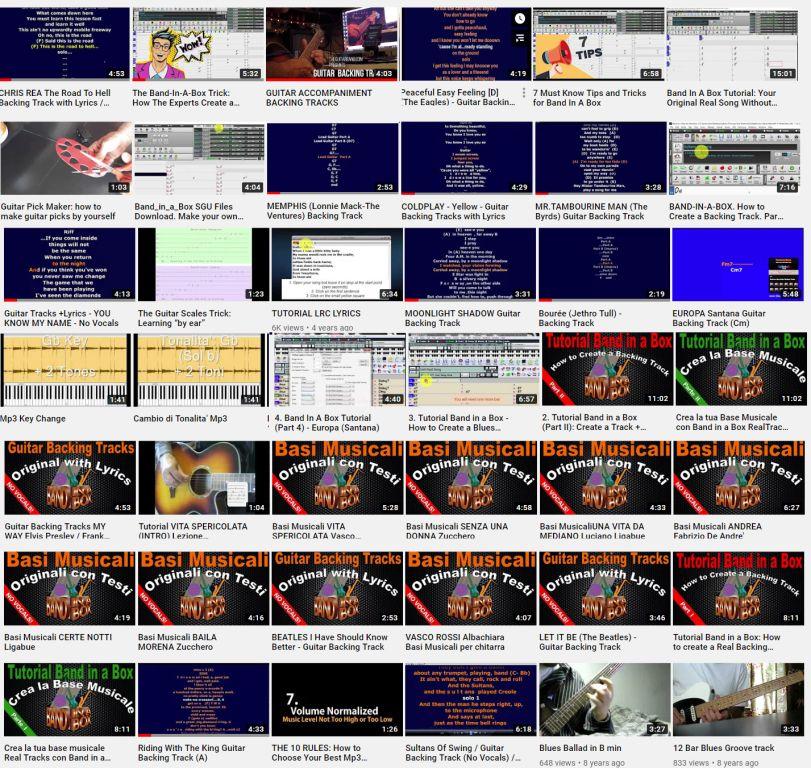The width and height of the screenshot is (811, 768).
Task: Play the MR.TAMBOURINE MAN 3:28 thumbnail
Action: [x=600, y=158]
